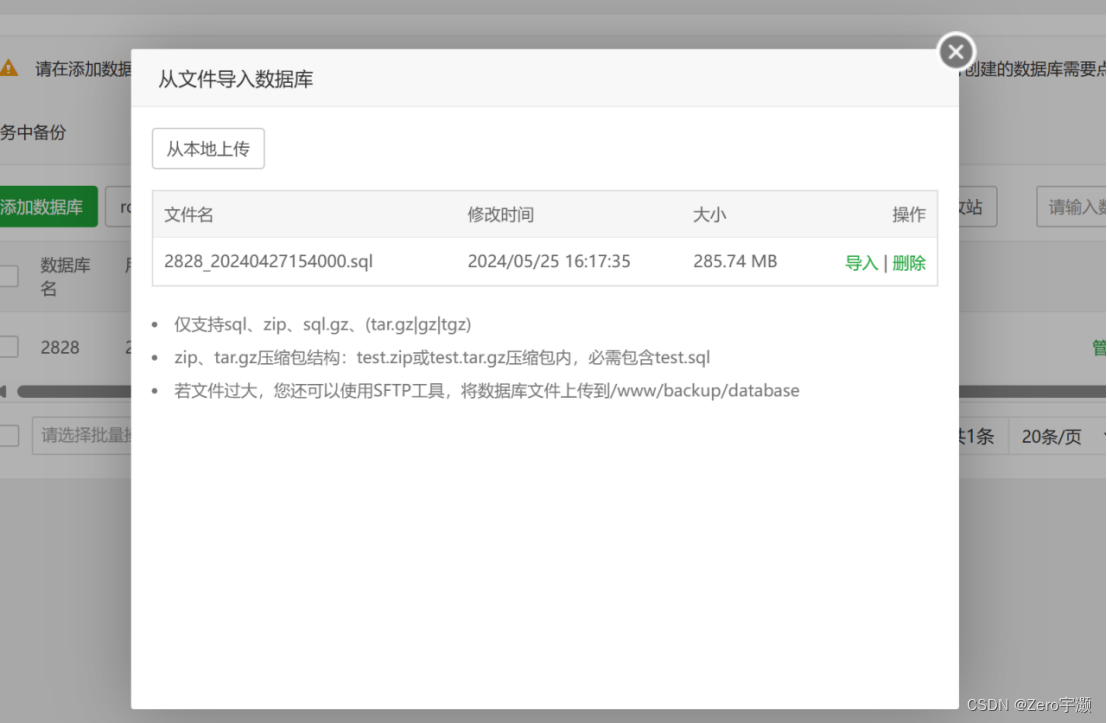The width and height of the screenshot is (1107, 723).
Task: Click the 数据库名 column header
Action: point(65,276)
